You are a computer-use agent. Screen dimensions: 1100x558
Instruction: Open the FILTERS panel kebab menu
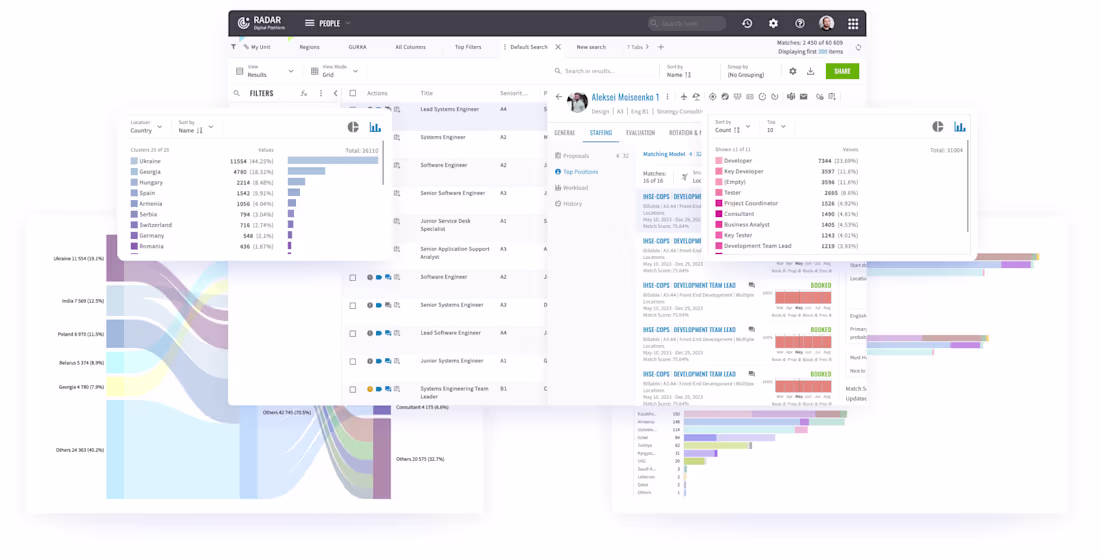321,93
